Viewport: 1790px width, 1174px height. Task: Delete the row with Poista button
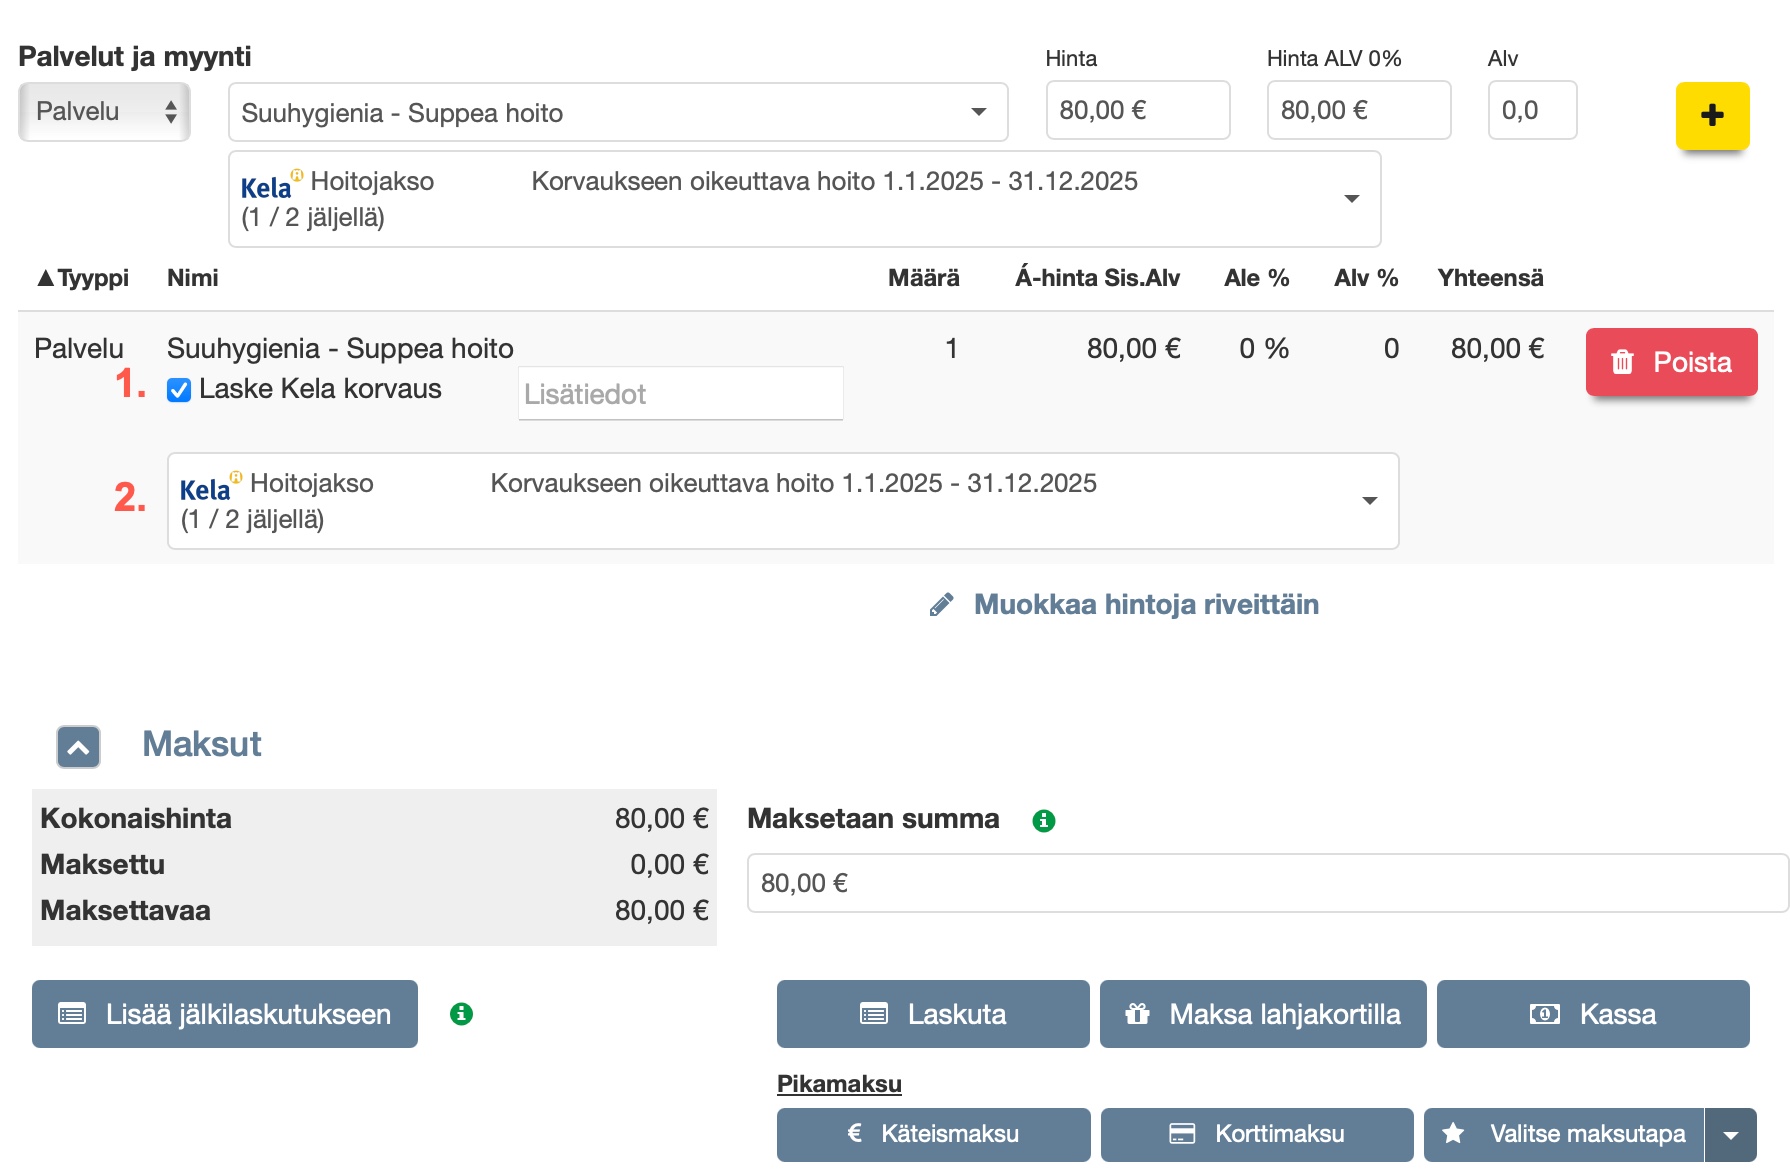[x=1670, y=362]
